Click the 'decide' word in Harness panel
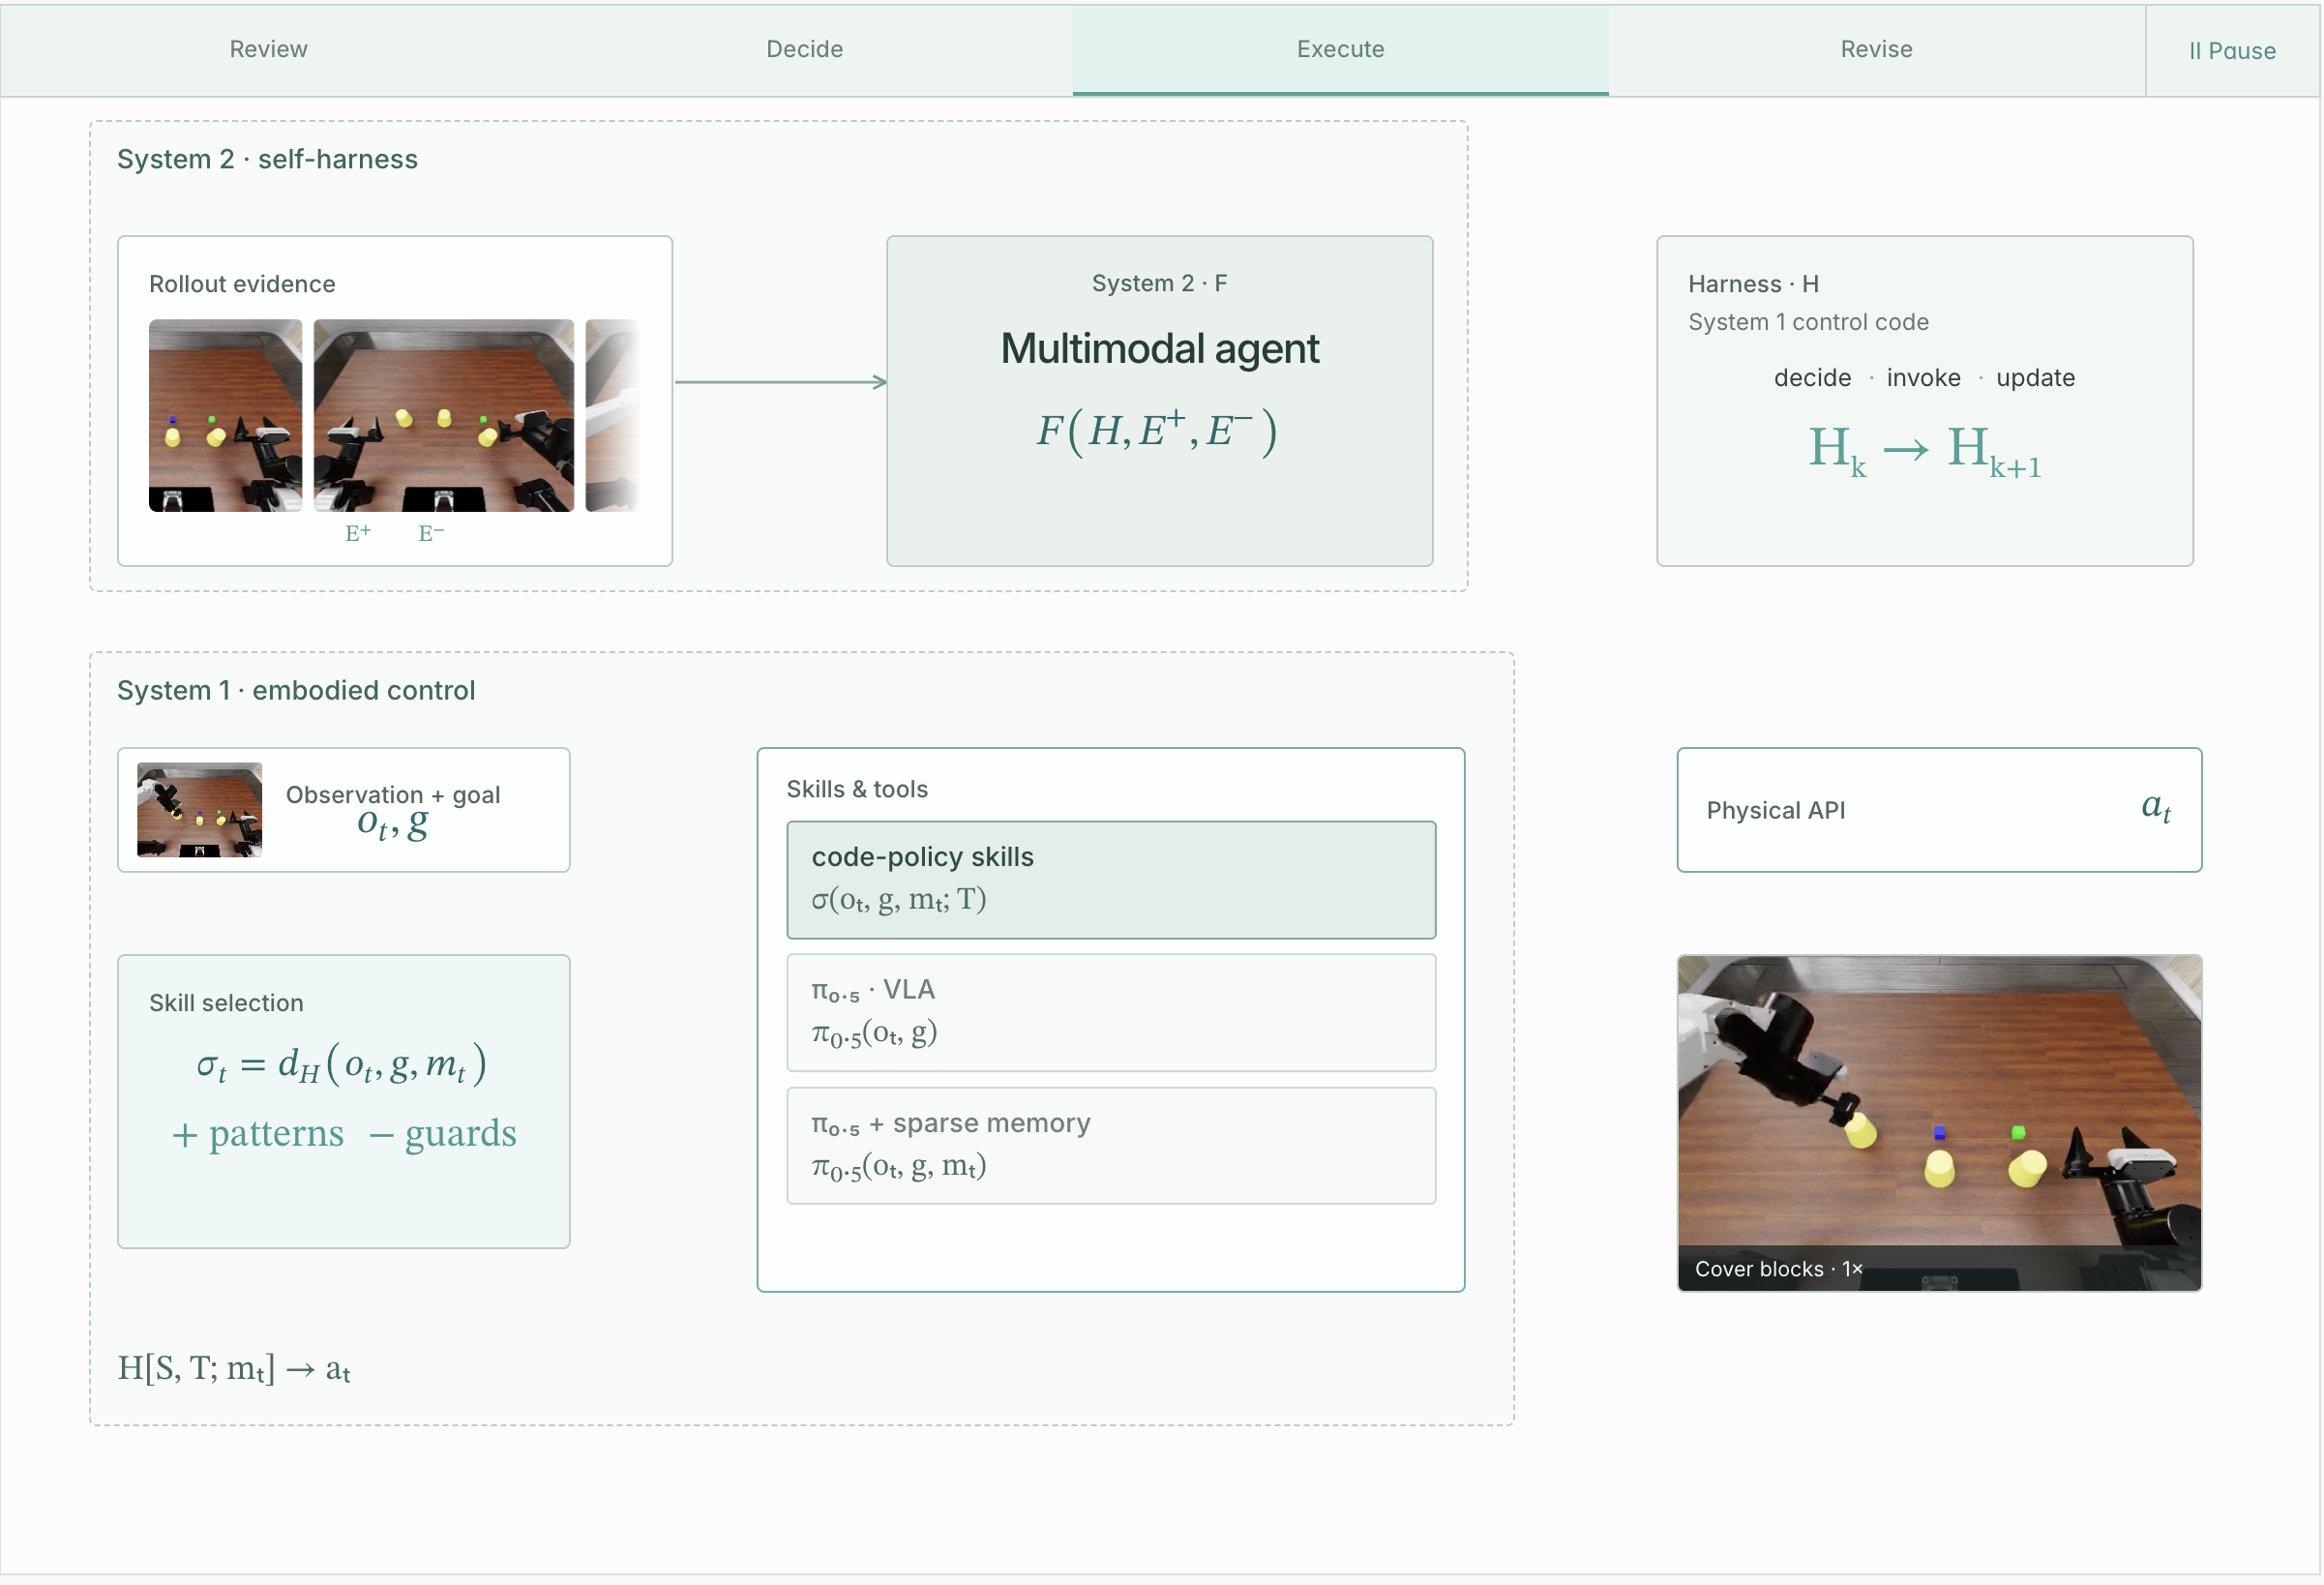The width and height of the screenshot is (2324, 1585). tap(1812, 378)
